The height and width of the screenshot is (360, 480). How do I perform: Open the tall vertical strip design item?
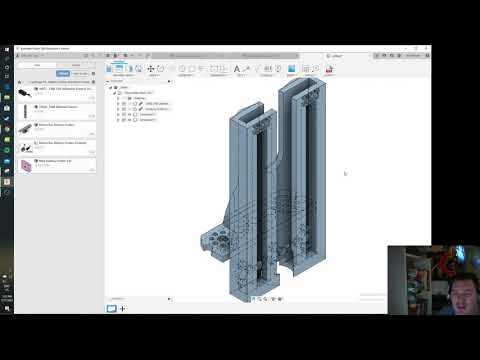coord(57,111)
